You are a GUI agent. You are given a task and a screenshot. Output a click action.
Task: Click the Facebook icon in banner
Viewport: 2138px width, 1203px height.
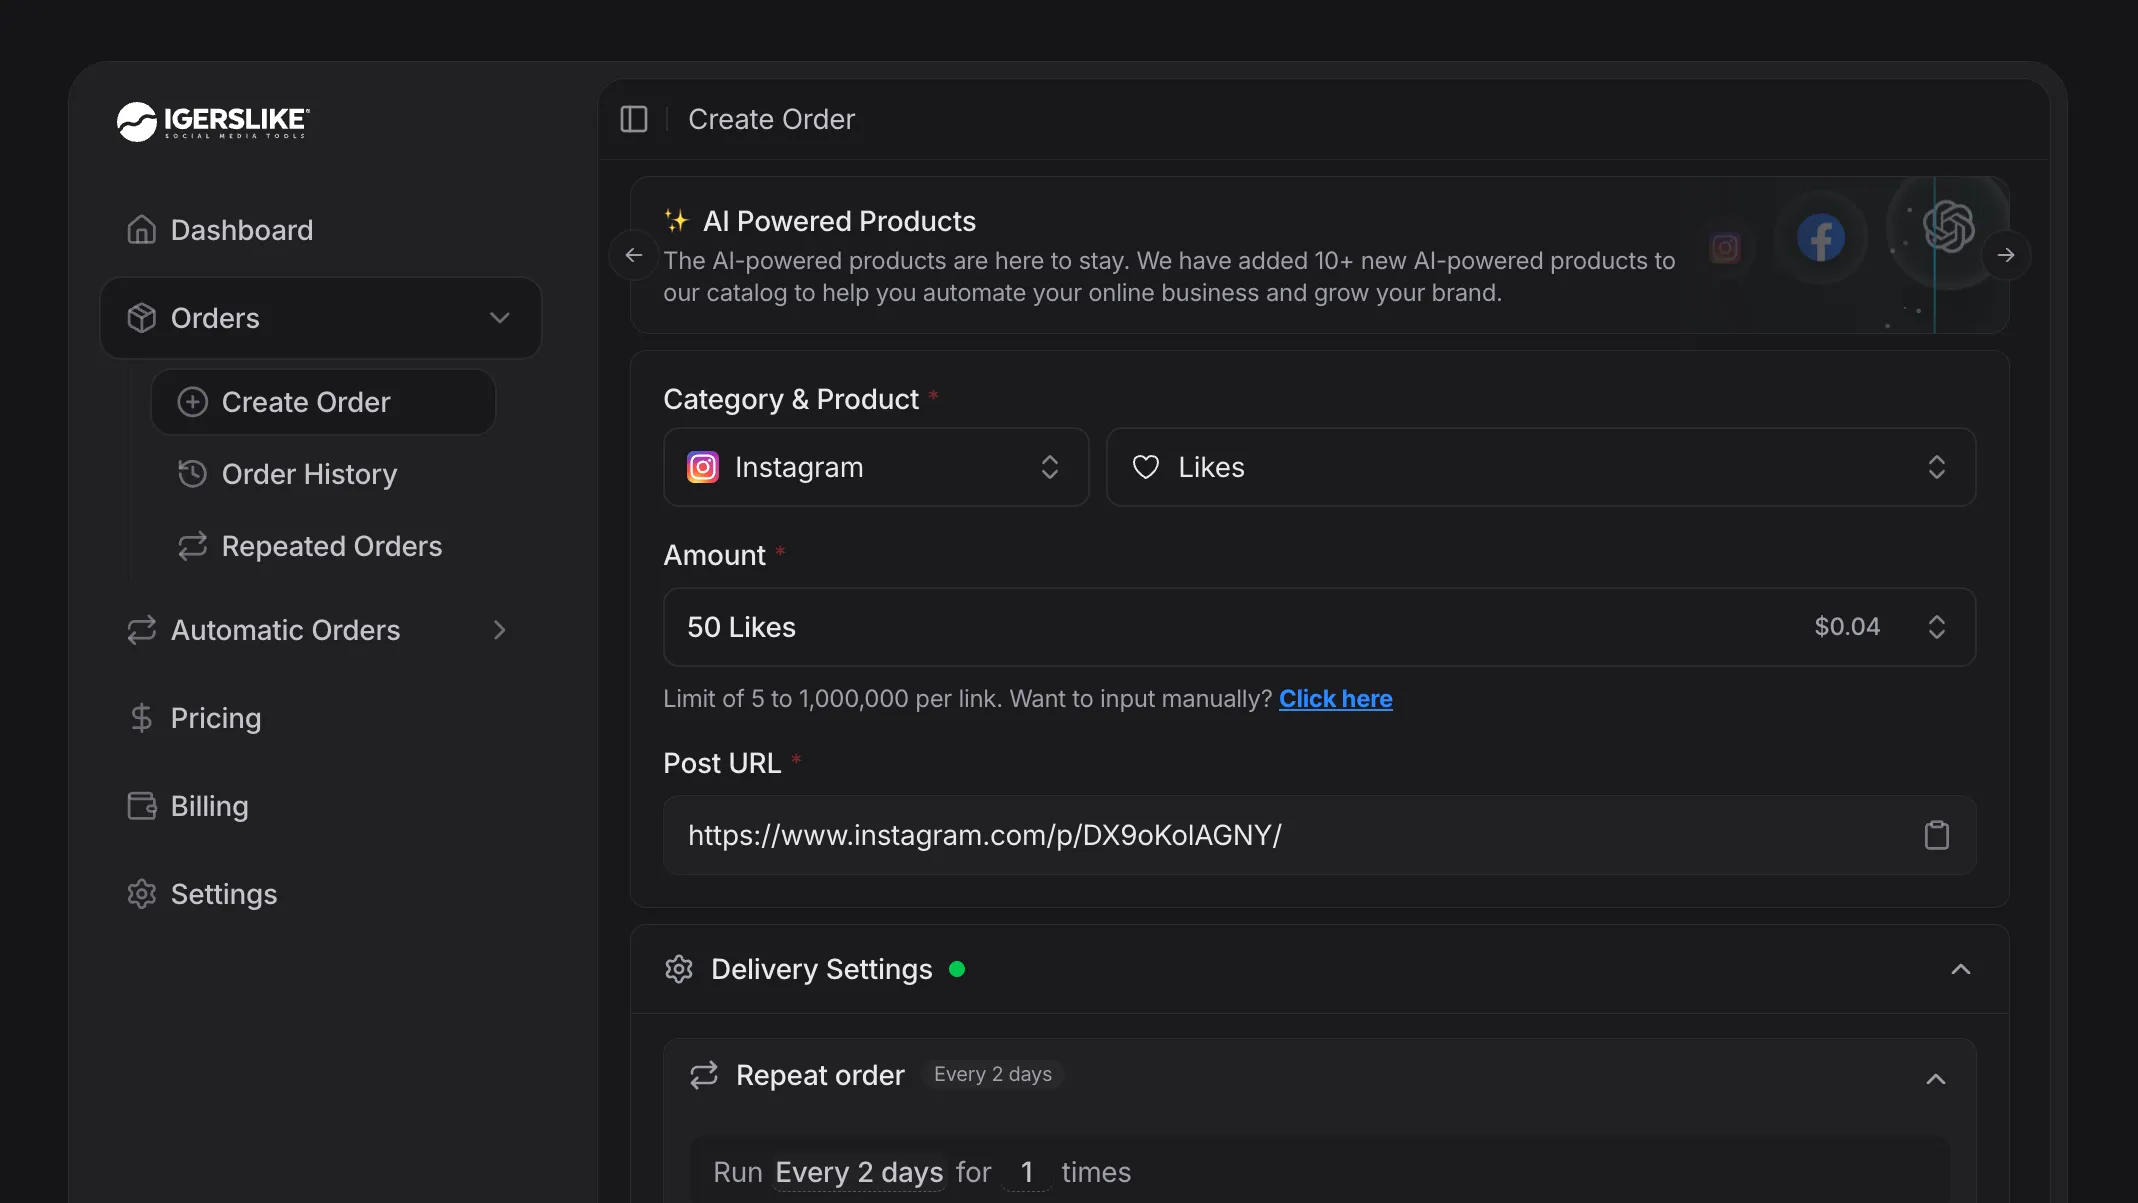point(1821,238)
